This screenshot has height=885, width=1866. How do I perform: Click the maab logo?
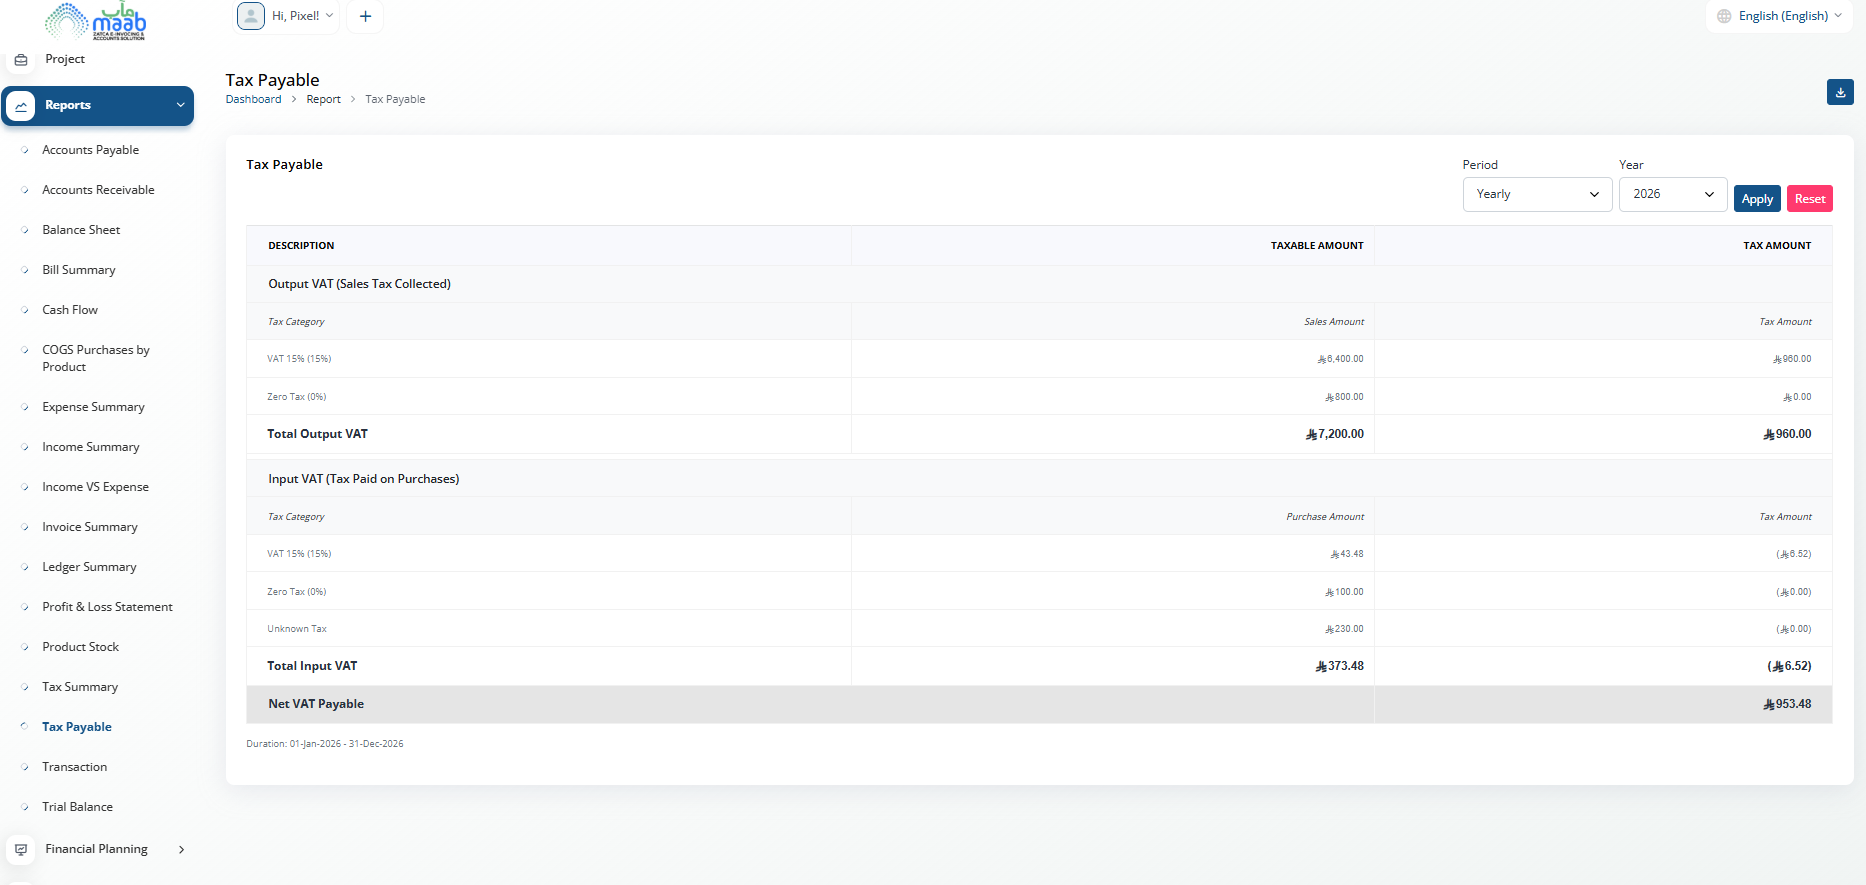[97, 20]
